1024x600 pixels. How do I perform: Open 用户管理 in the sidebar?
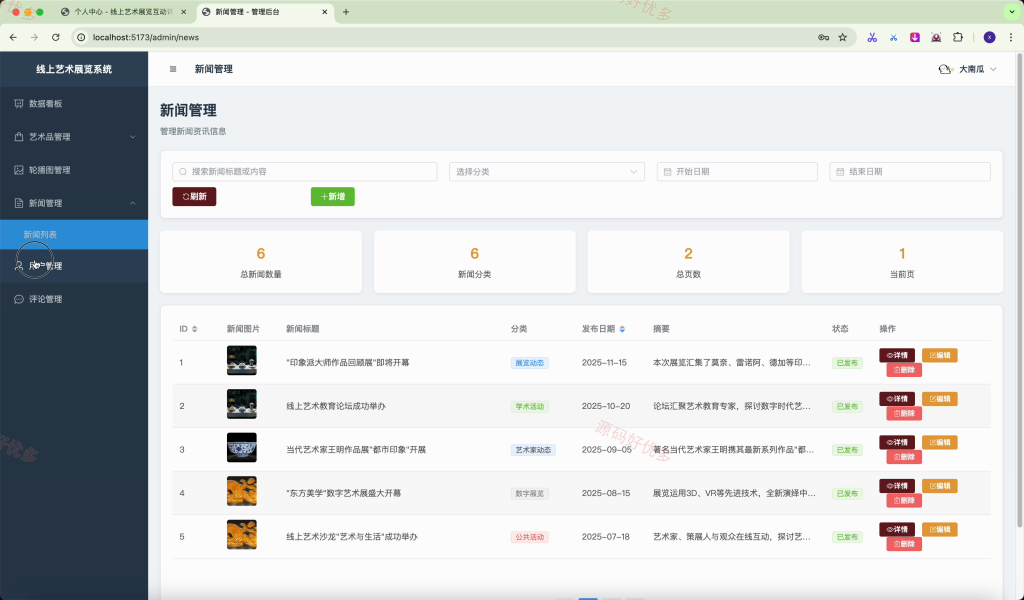click(74, 266)
